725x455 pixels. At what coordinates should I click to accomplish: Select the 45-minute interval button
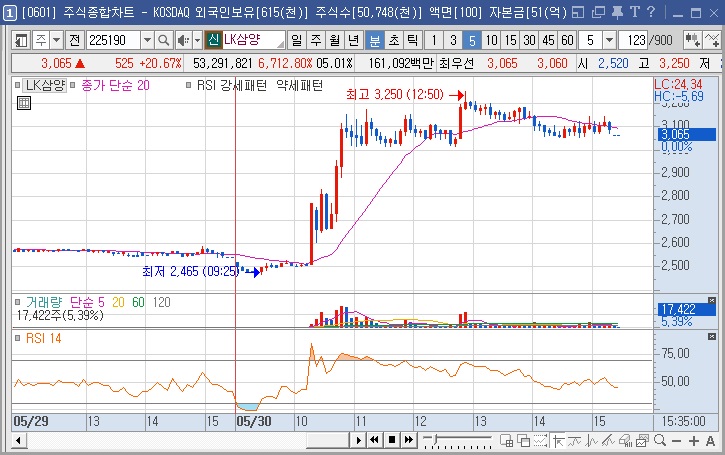[548, 40]
